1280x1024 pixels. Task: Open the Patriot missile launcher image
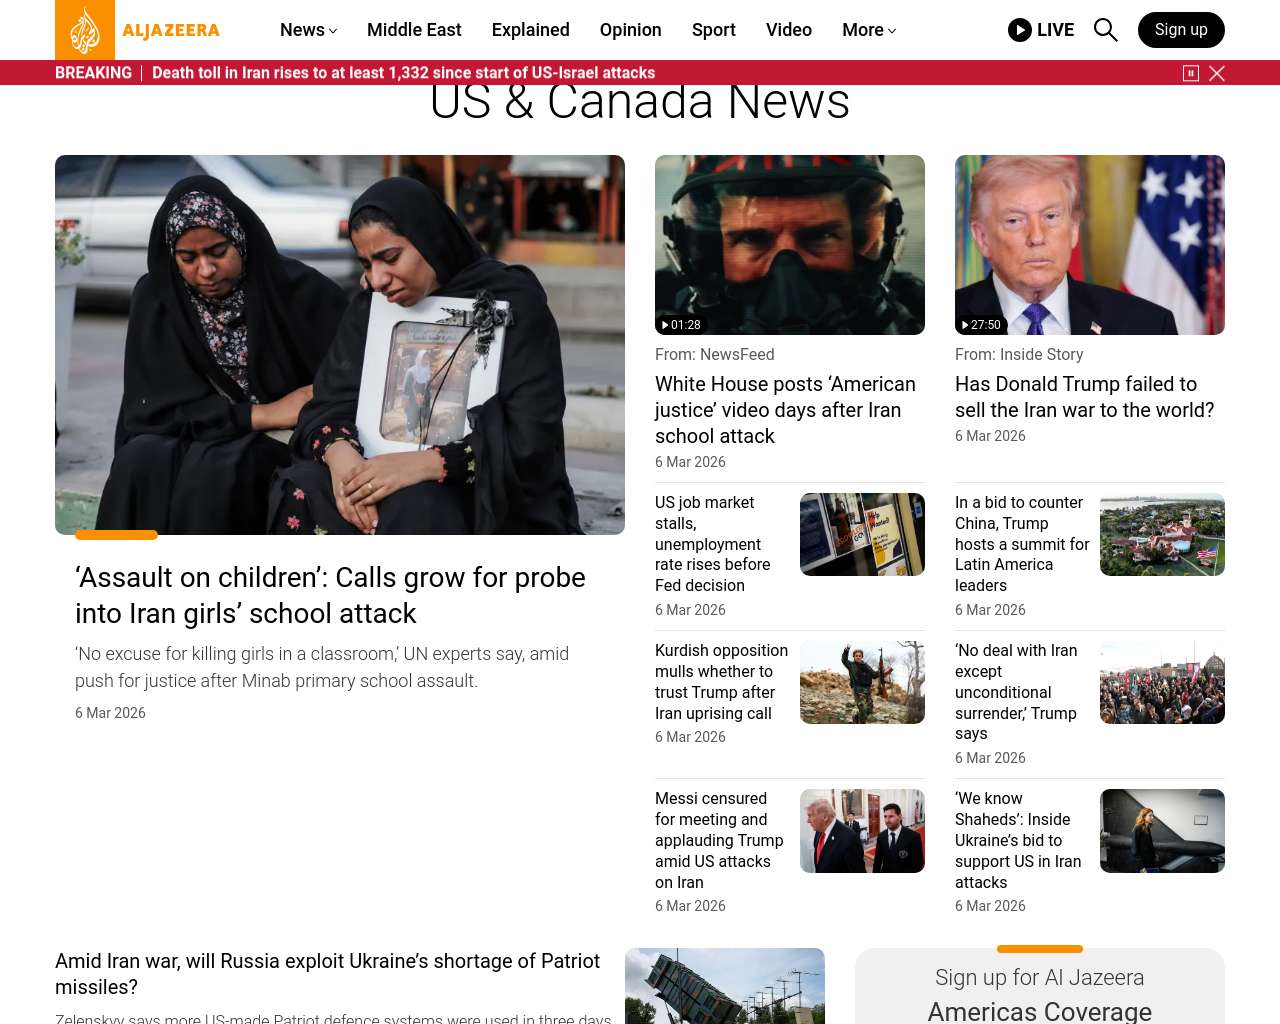coord(724,986)
